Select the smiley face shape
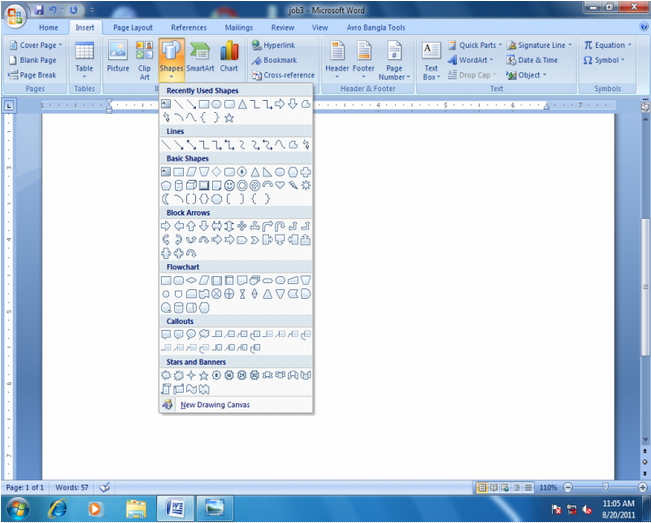Viewport: 651px width, 523px height. (229, 185)
